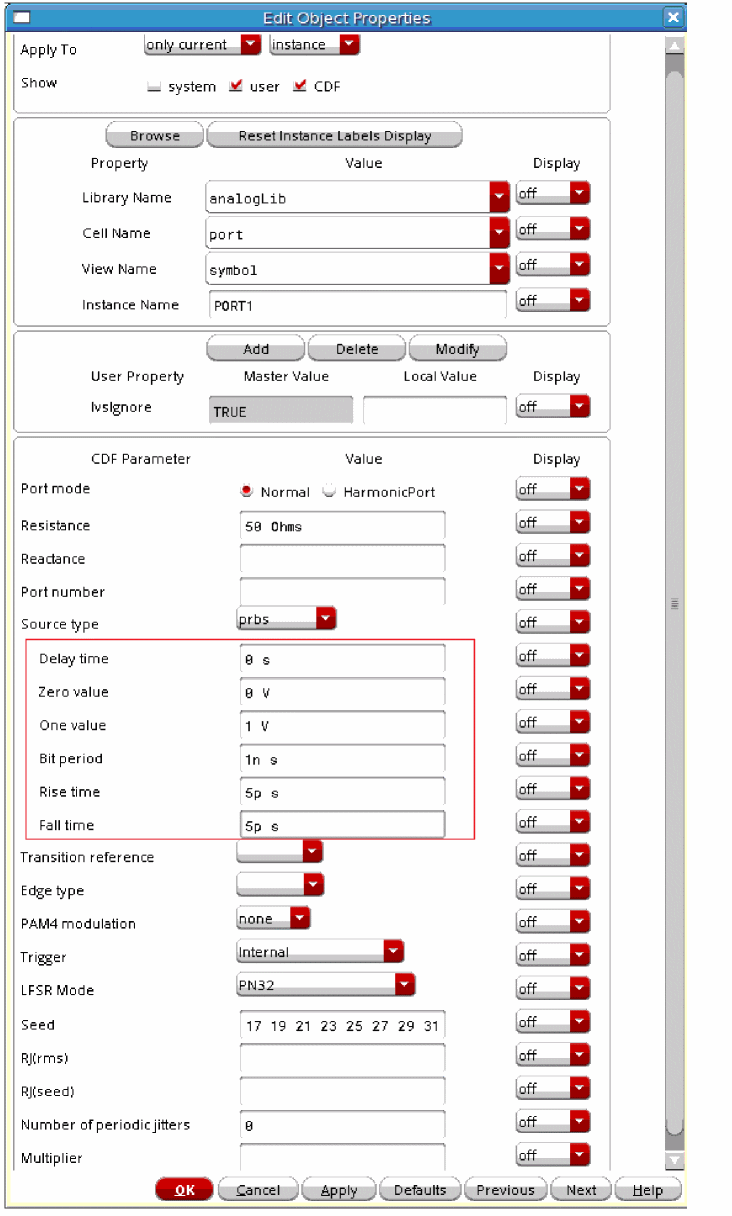The width and height of the screenshot is (732, 1216).
Task: Open Display dropdown for lvsIgnore row
Action: 553,406
